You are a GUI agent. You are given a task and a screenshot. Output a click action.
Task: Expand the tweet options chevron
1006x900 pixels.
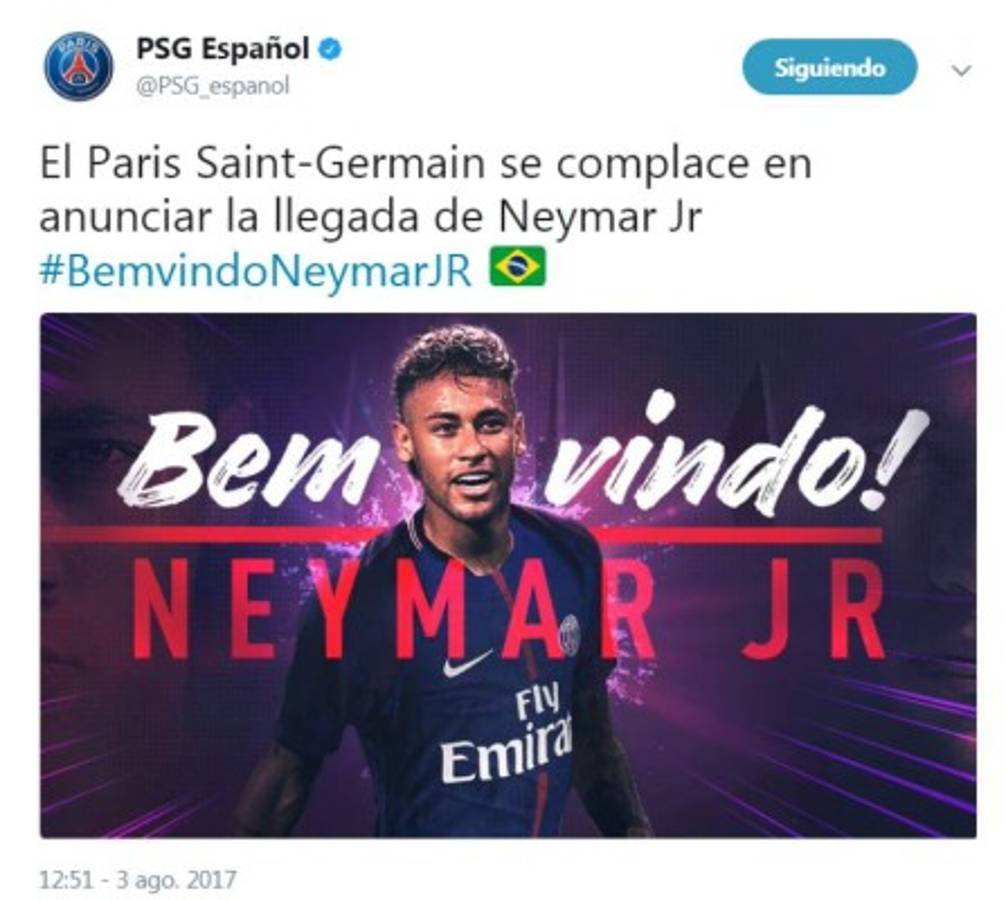point(961,70)
